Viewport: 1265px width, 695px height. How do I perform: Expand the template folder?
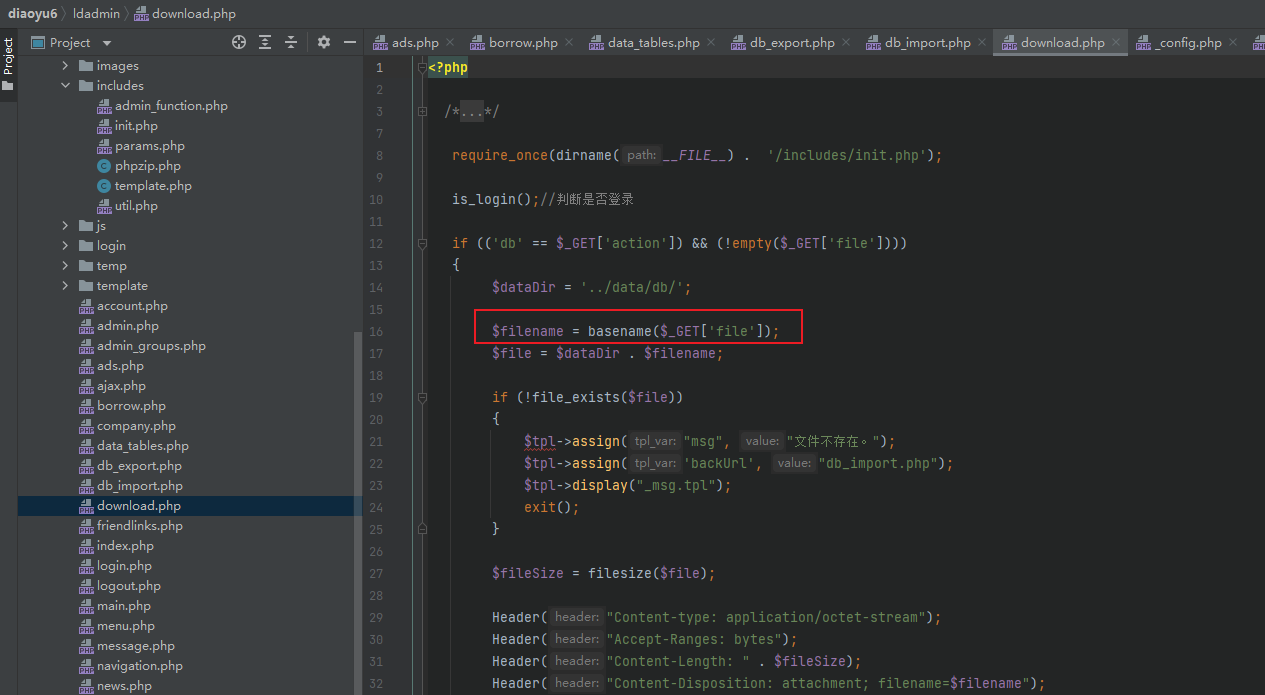coord(66,285)
